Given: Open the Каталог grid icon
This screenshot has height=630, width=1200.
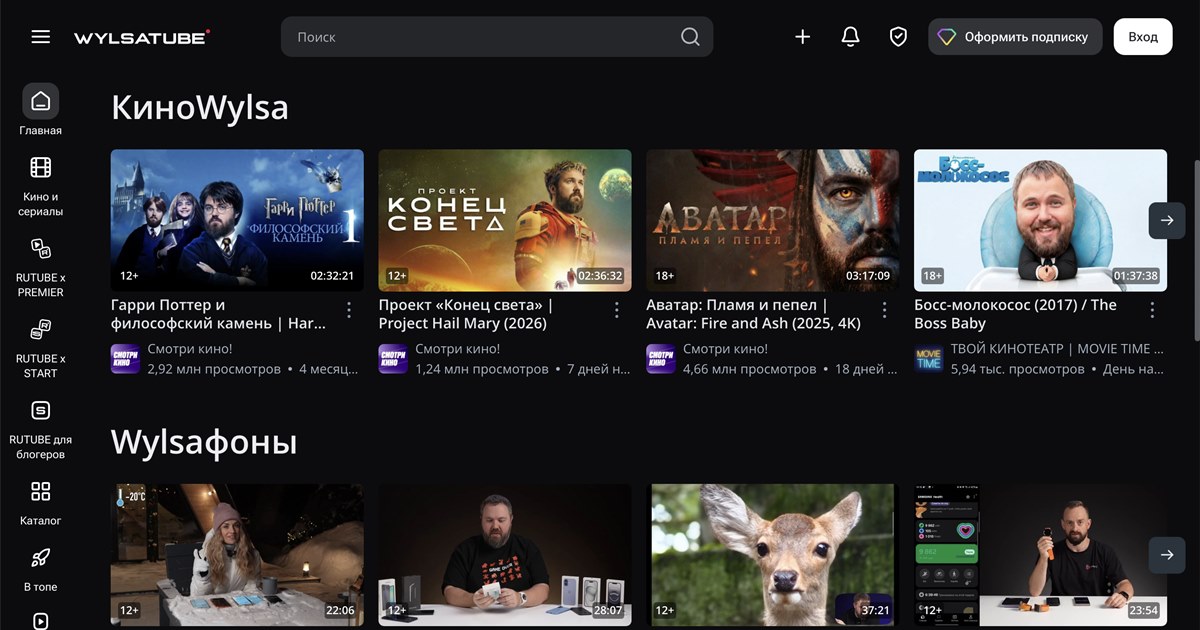Looking at the screenshot, I should point(40,492).
